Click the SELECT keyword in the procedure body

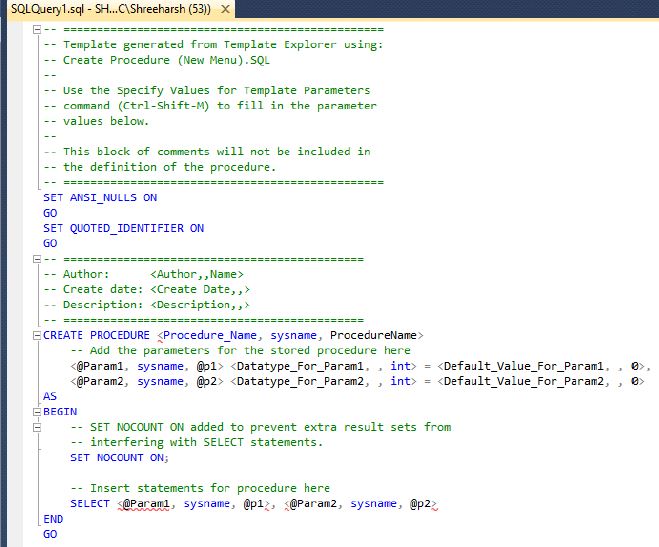tap(90, 503)
